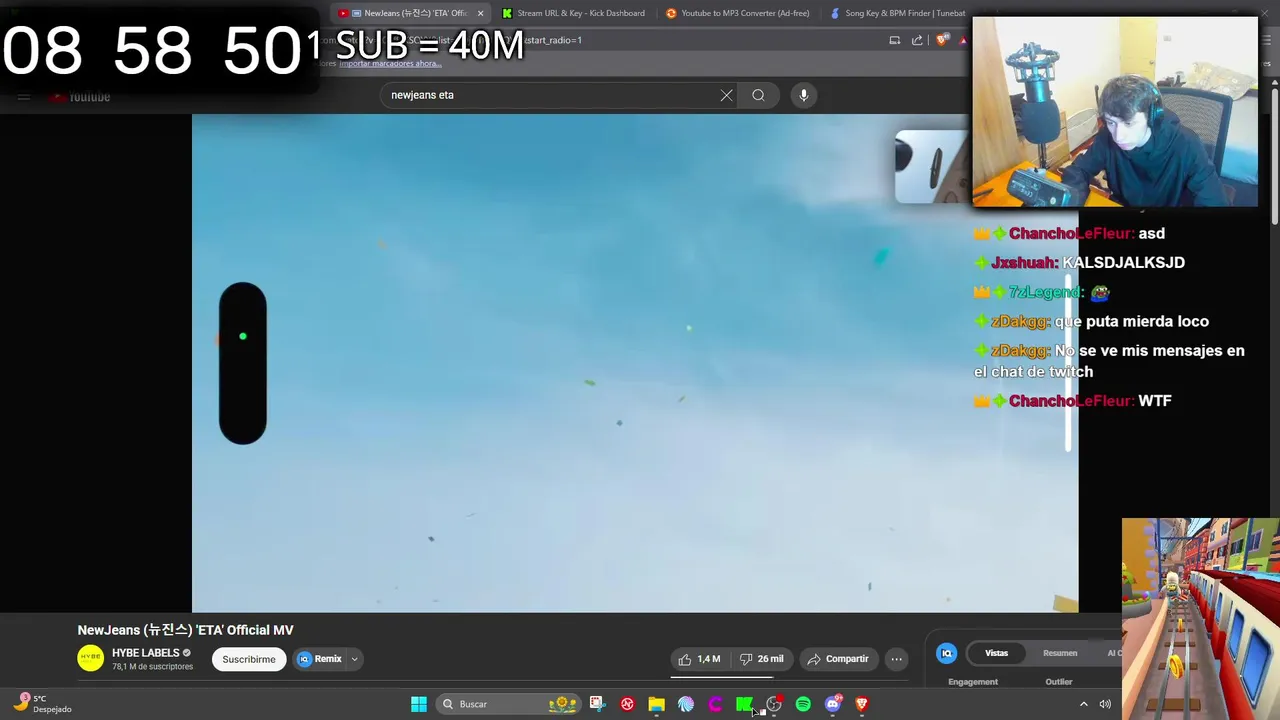Click the browser cast/screen icon in address bar
This screenshot has width=1280, height=720.
pyautogui.click(x=895, y=40)
